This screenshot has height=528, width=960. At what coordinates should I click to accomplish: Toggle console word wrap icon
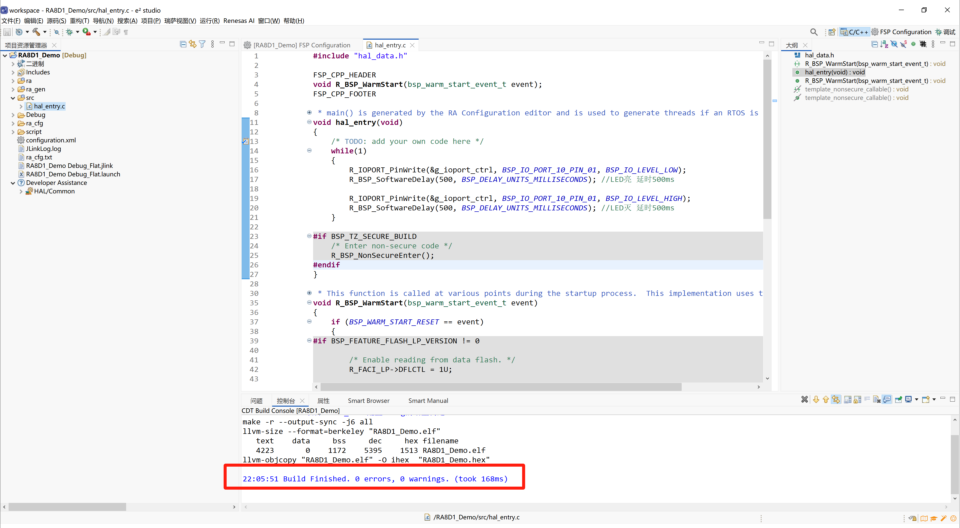point(867,399)
